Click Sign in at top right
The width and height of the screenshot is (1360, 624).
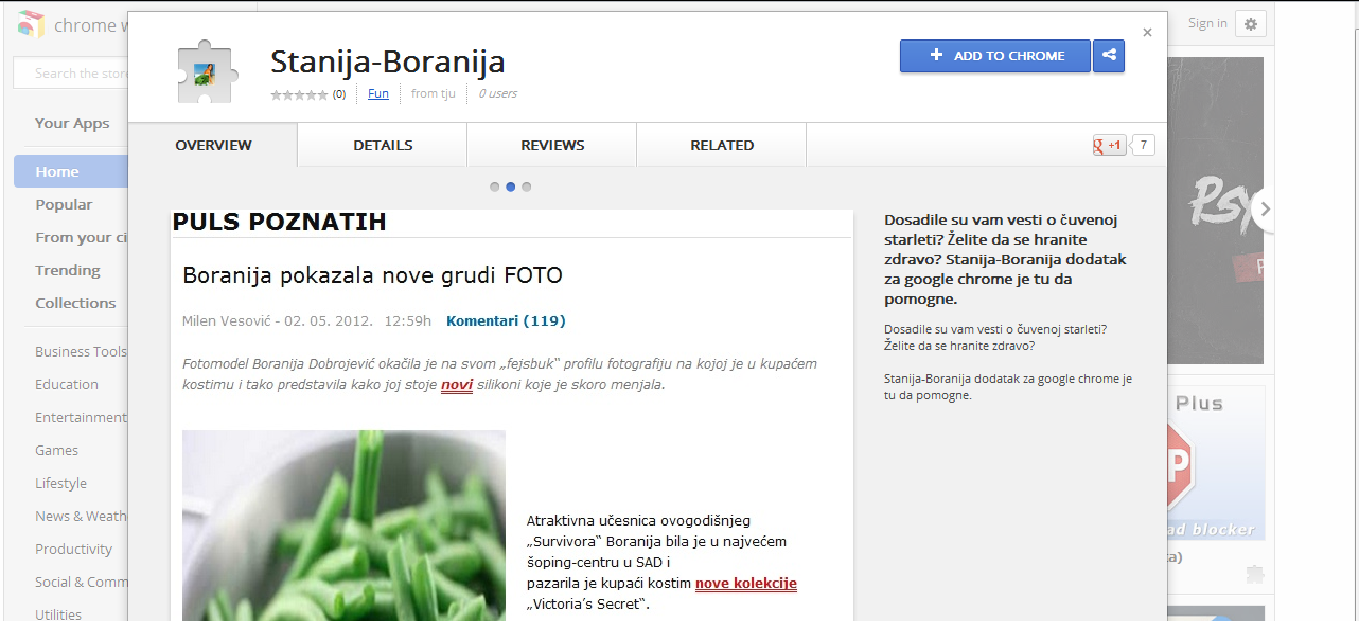1207,23
